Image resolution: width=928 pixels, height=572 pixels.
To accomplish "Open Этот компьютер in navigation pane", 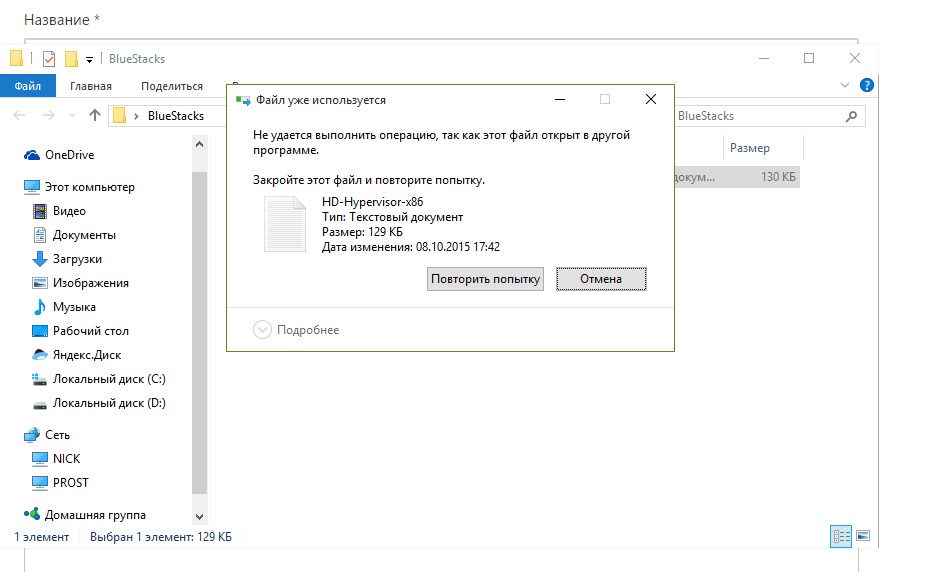I will (x=89, y=187).
